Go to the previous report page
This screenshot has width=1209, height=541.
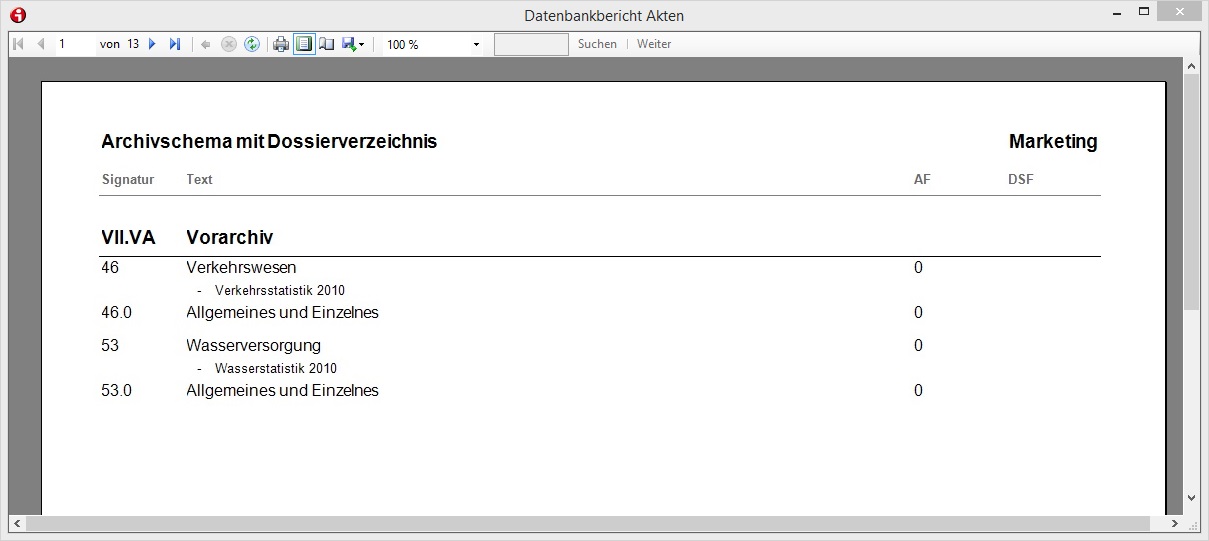coord(41,44)
